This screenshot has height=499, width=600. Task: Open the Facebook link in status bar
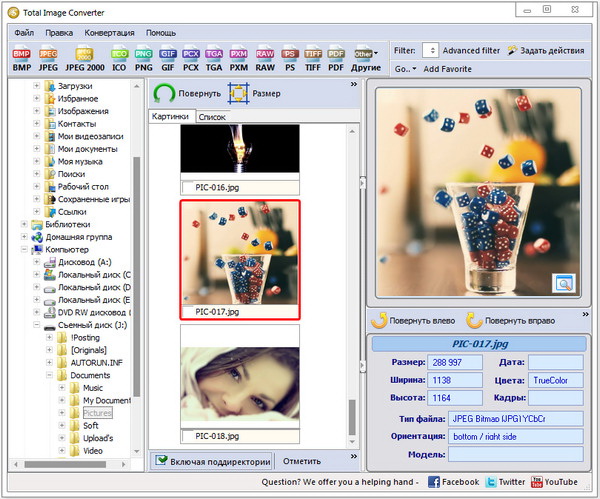(460, 482)
